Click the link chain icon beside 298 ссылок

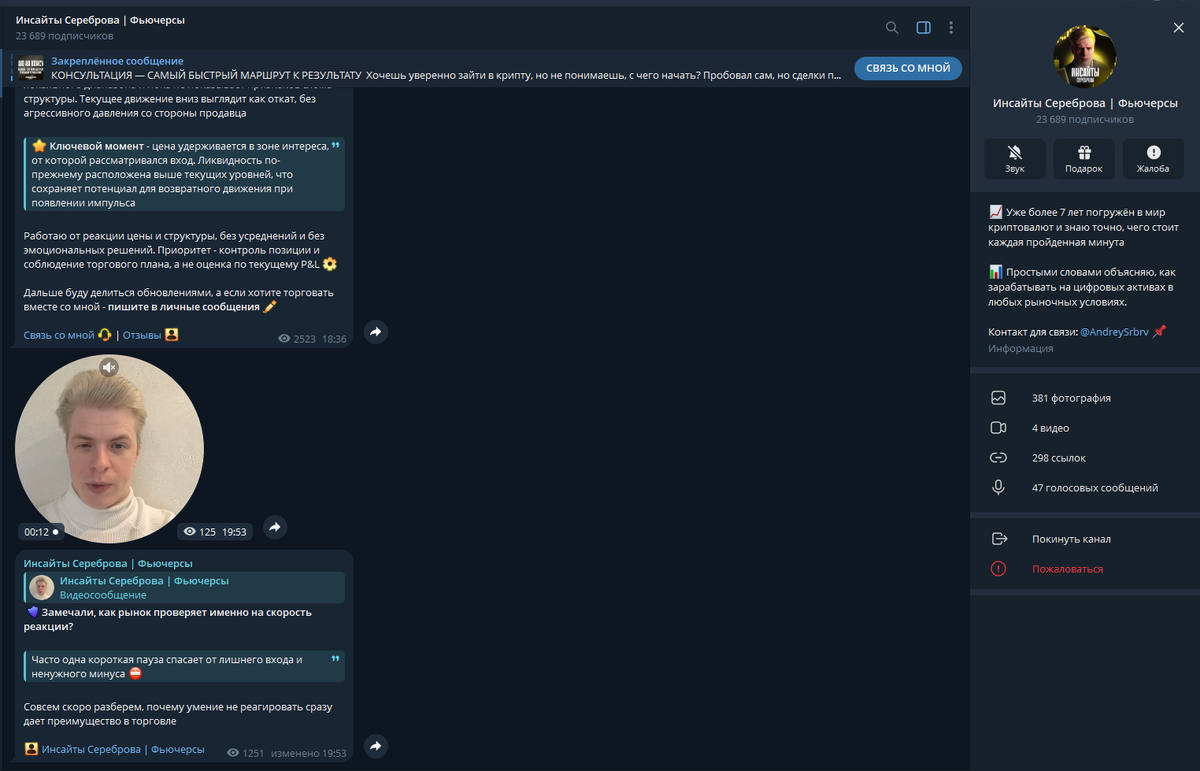coord(998,458)
